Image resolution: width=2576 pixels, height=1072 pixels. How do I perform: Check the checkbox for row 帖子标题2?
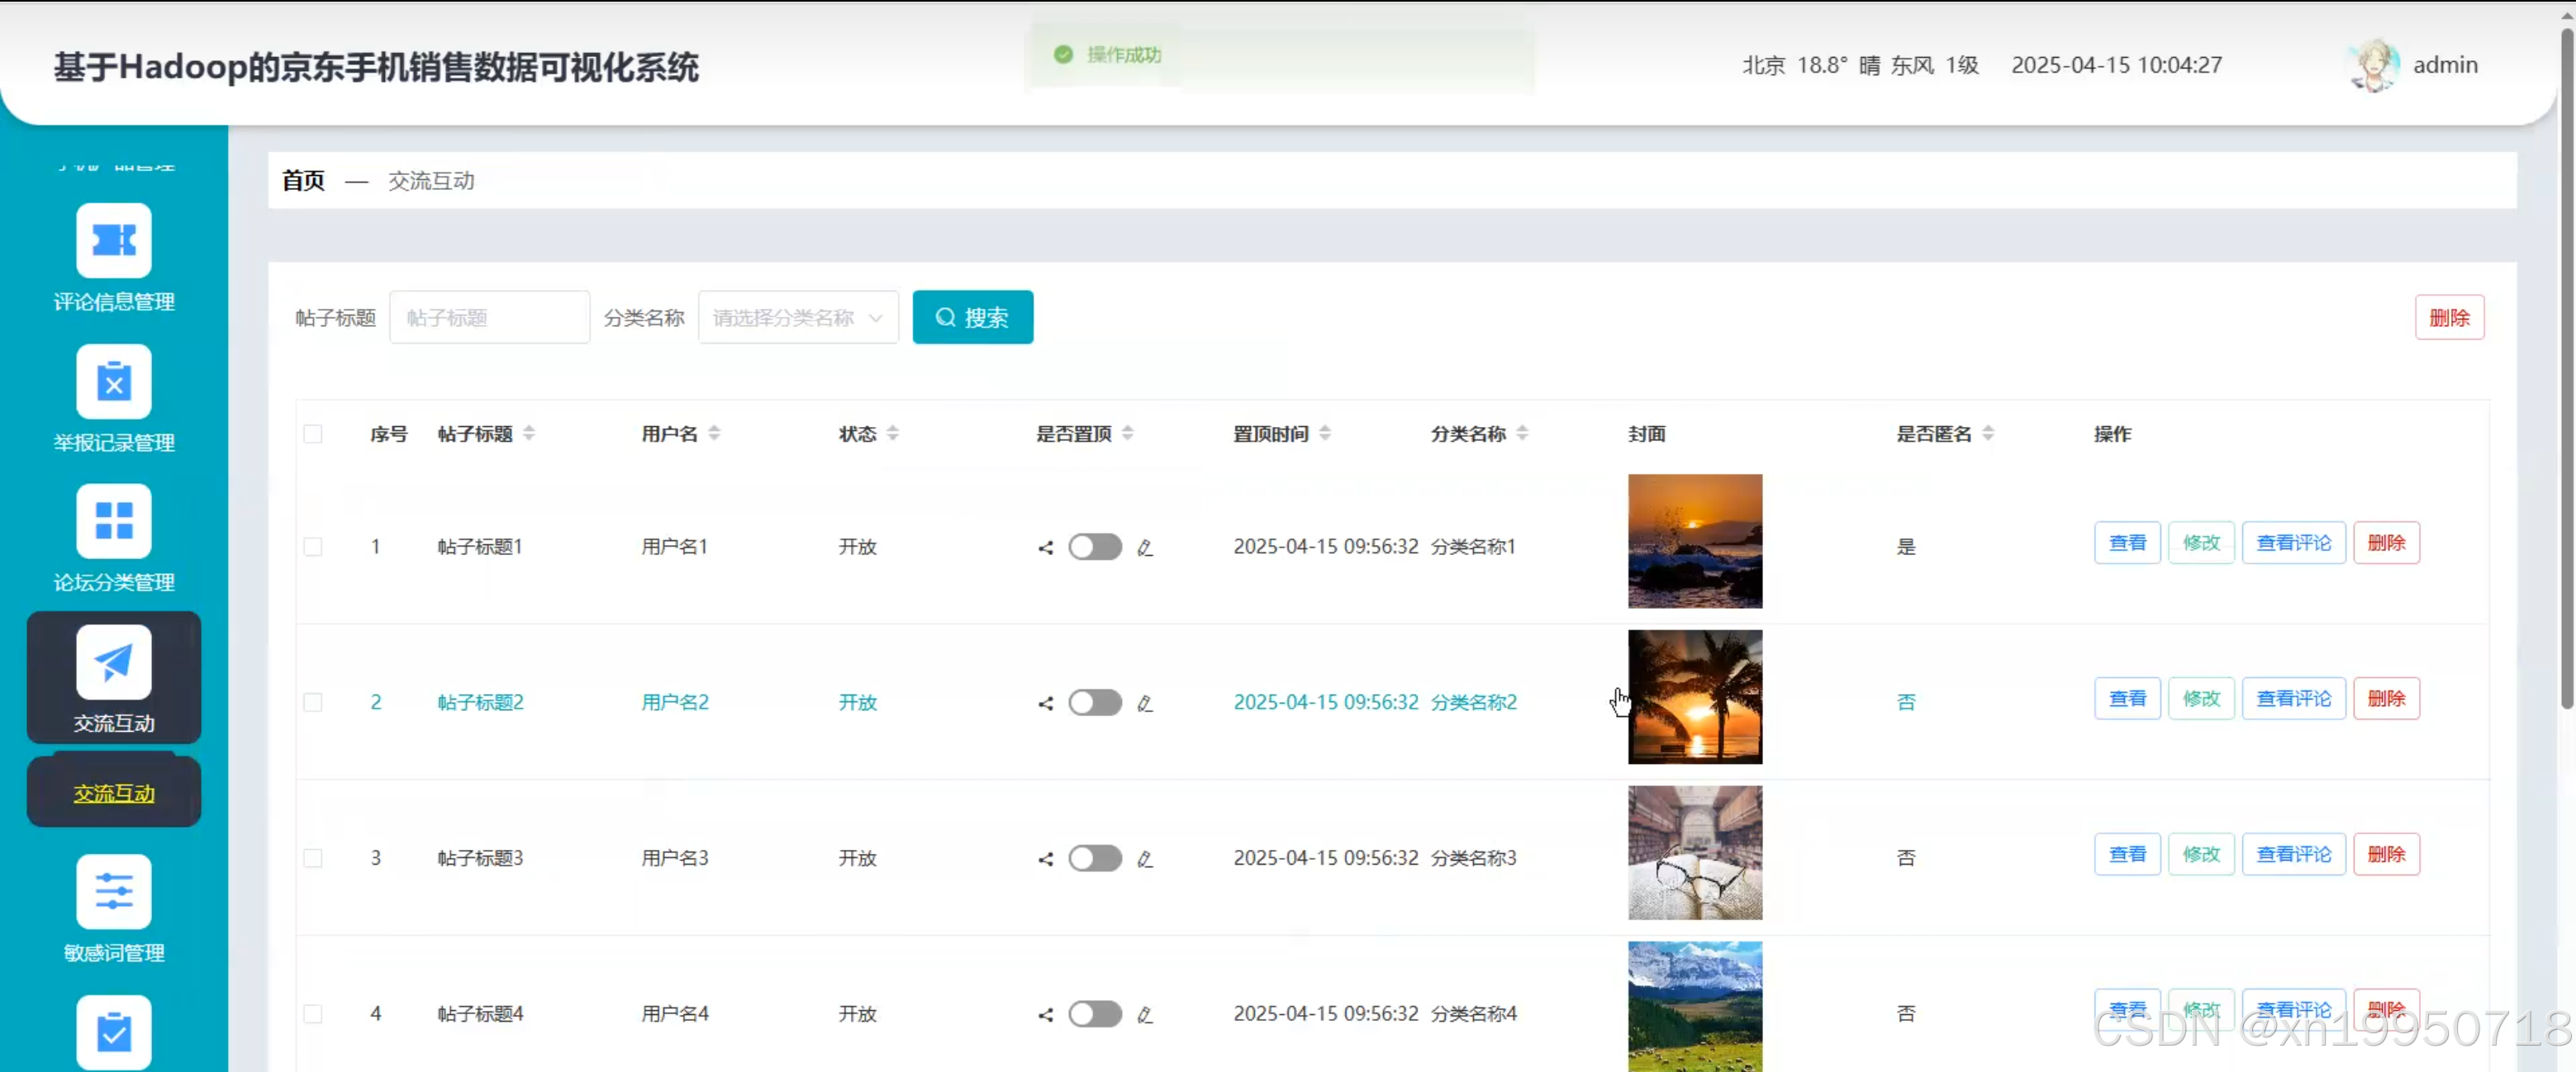313,703
